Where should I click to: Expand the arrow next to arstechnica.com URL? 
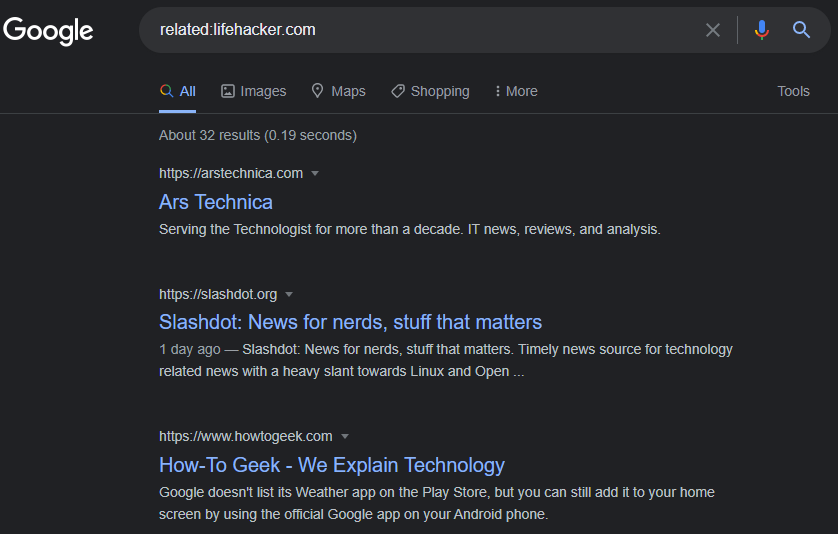(x=315, y=174)
